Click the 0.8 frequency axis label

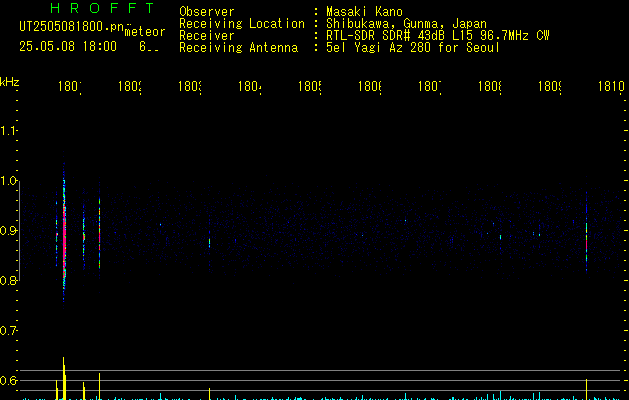click(8, 280)
